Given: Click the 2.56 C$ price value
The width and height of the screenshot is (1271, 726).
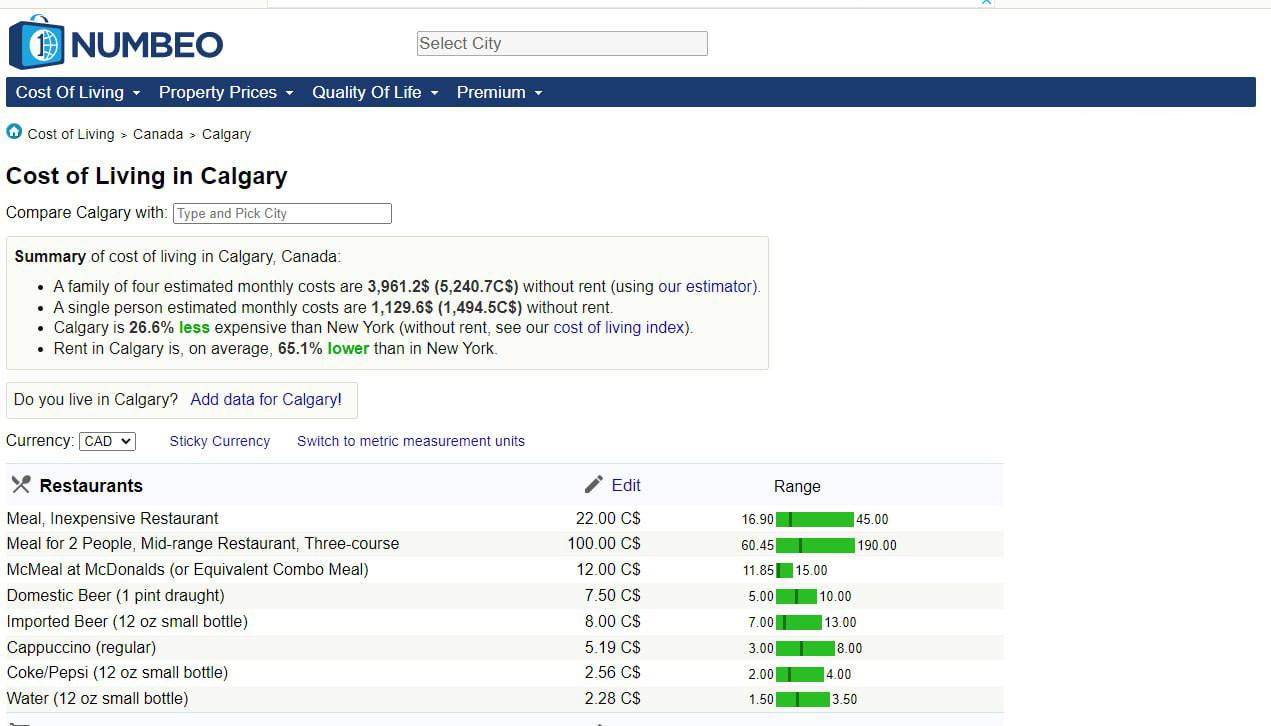Looking at the screenshot, I should tap(612, 673).
